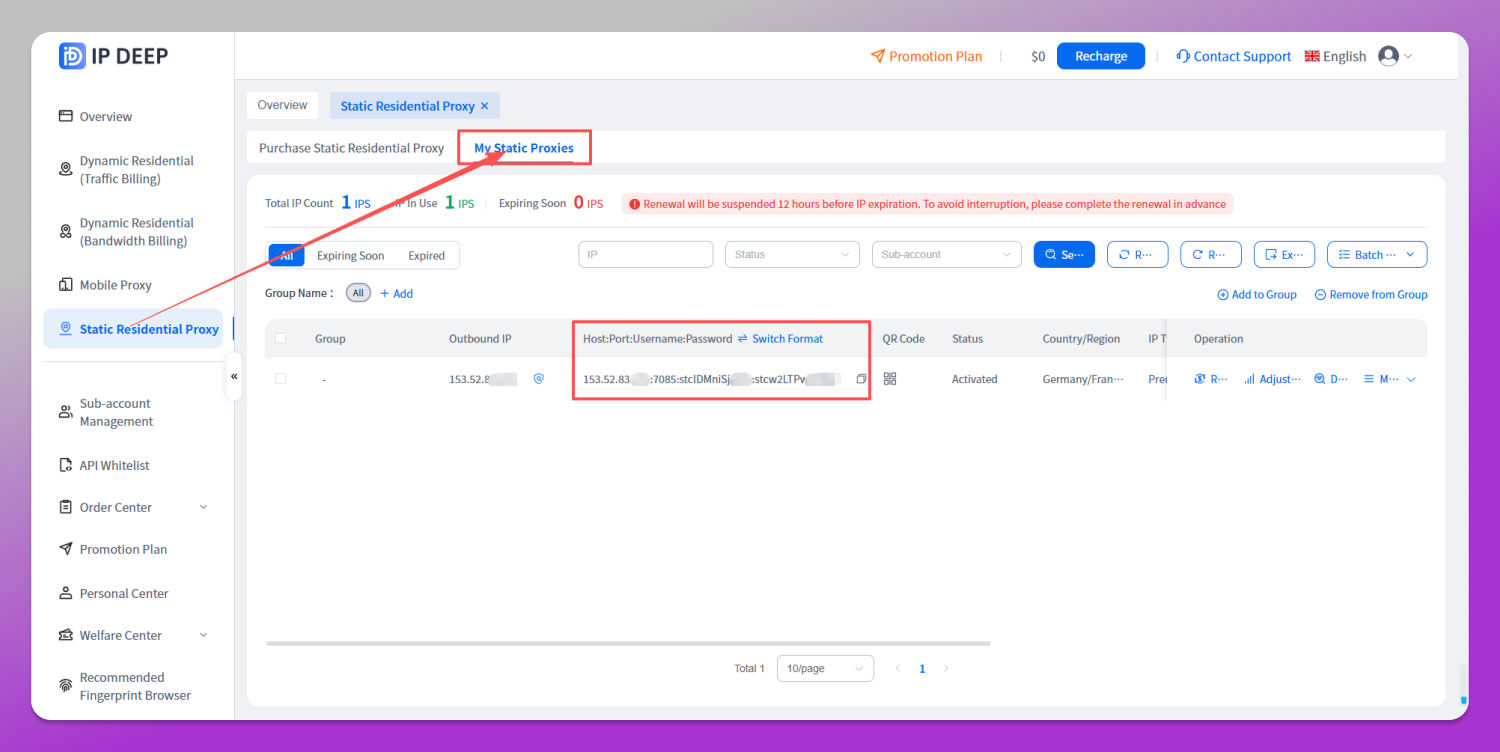This screenshot has height=752, width=1500.
Task: Select the Expiring Soon filter
Action: coord(350,255)
